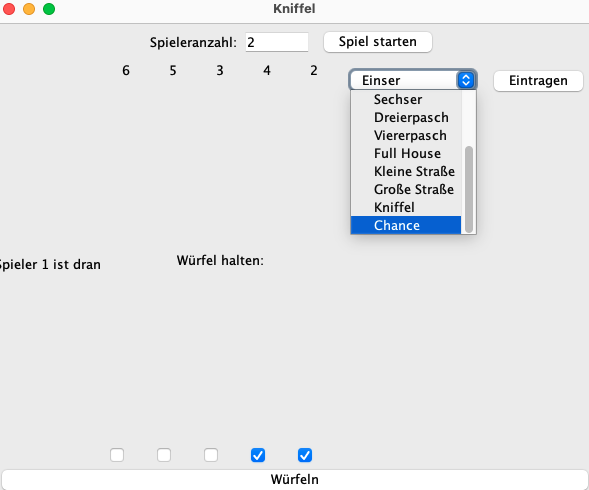Click the Spieler 1 ist dran text
The width and height of the screenshot is (589, 490).
pos(50,265)
